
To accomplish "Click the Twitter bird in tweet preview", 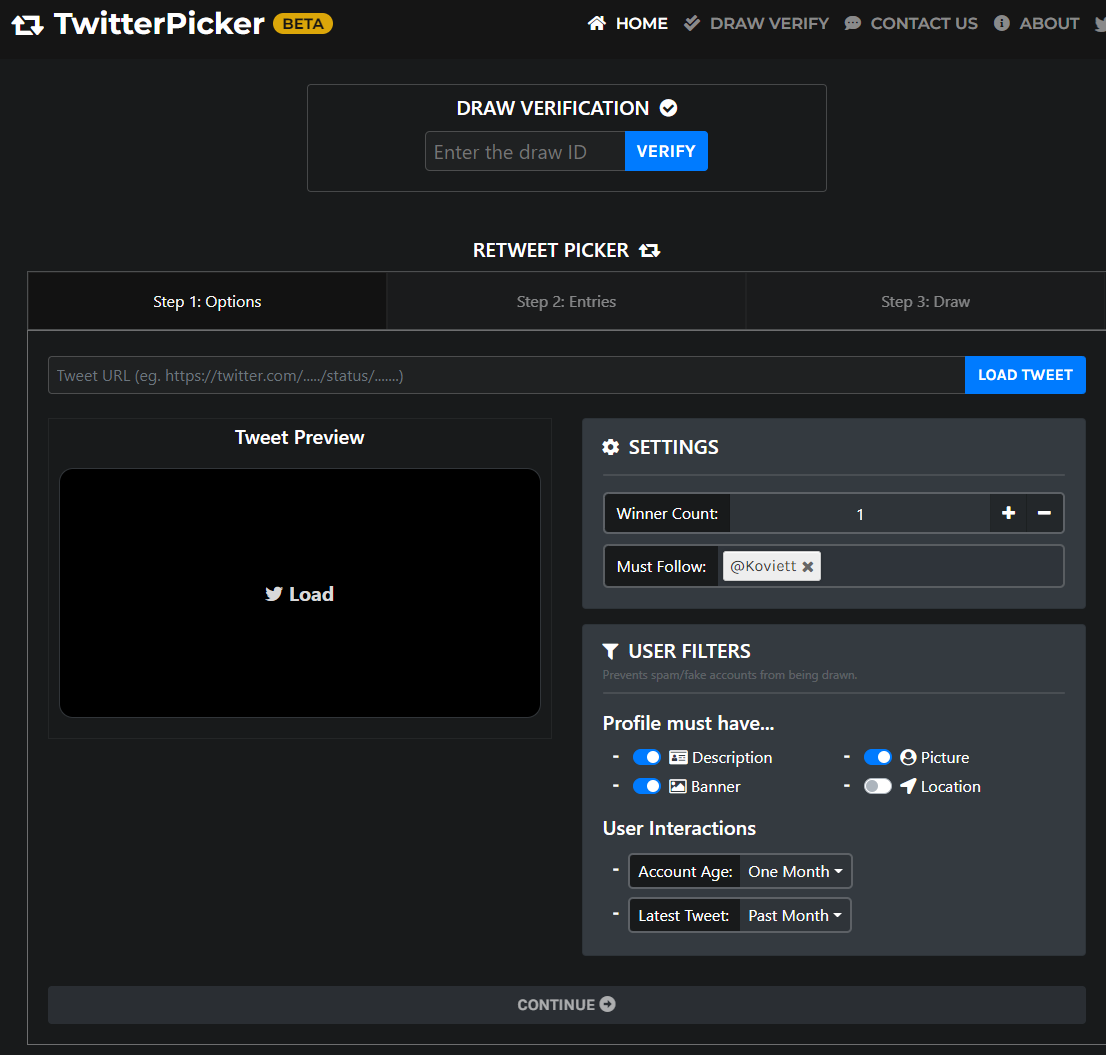I will point(274,594).
